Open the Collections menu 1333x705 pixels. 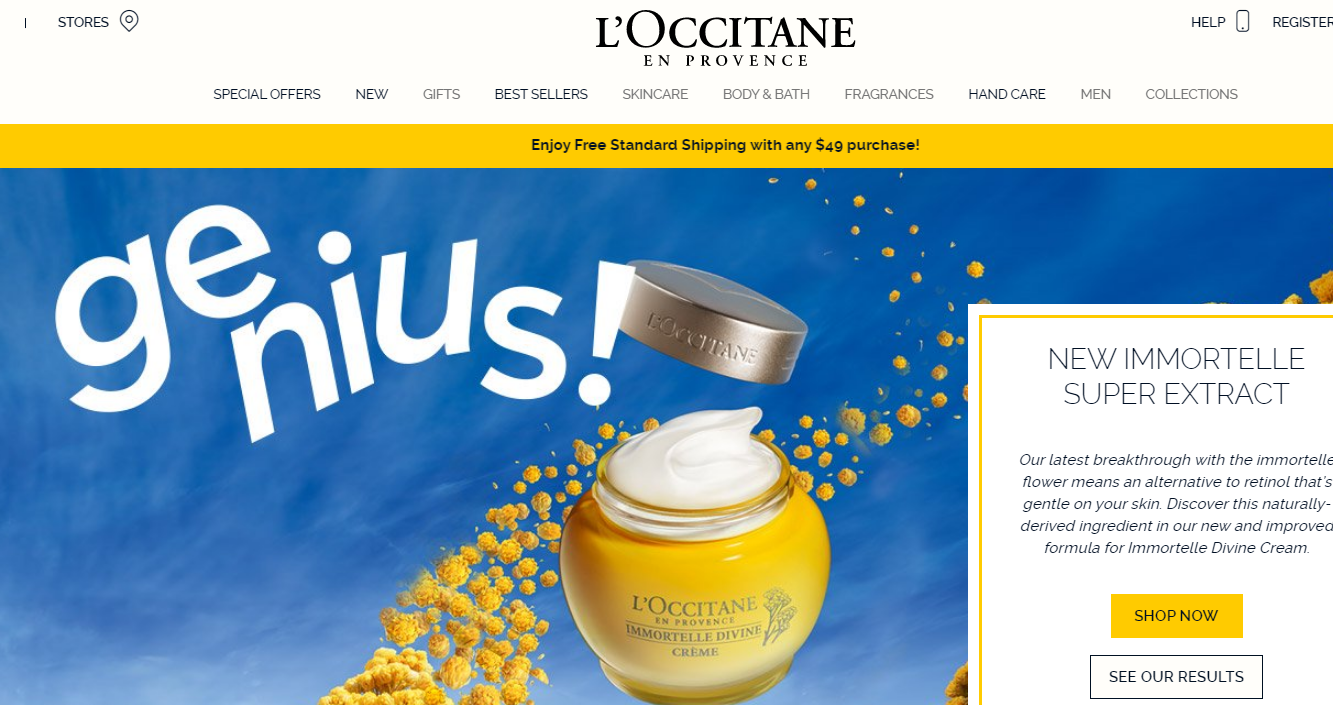tap(1191, 94)
